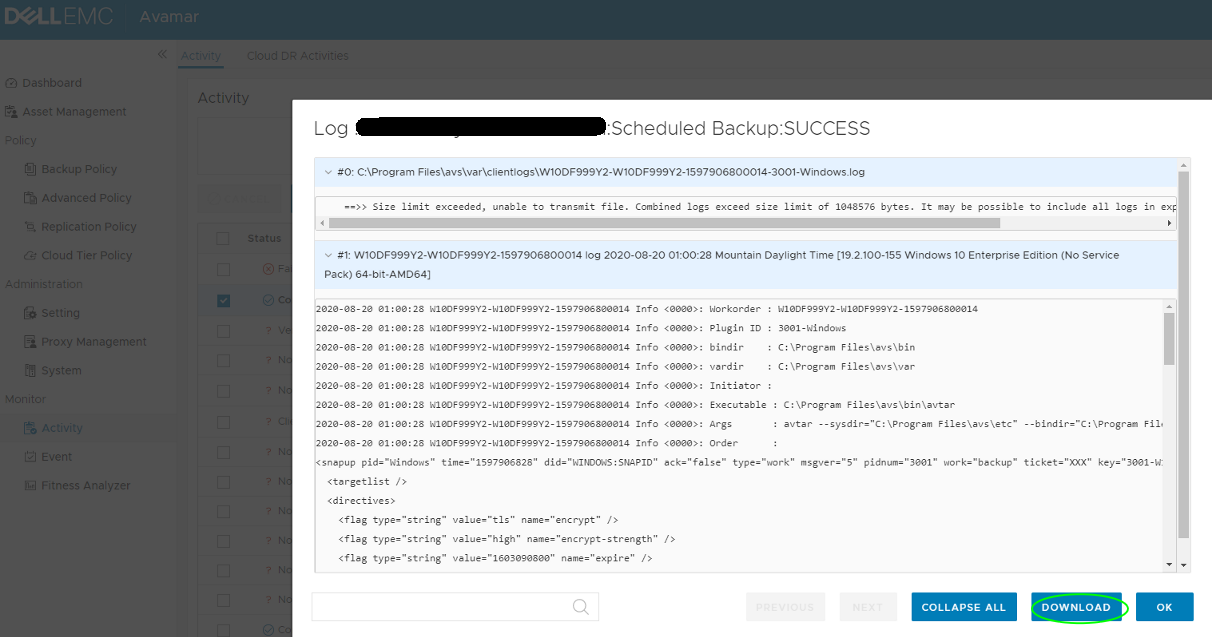Select the Proxy Management menu item
Viewport: 1212px width, 637px height.
point(94,342)
